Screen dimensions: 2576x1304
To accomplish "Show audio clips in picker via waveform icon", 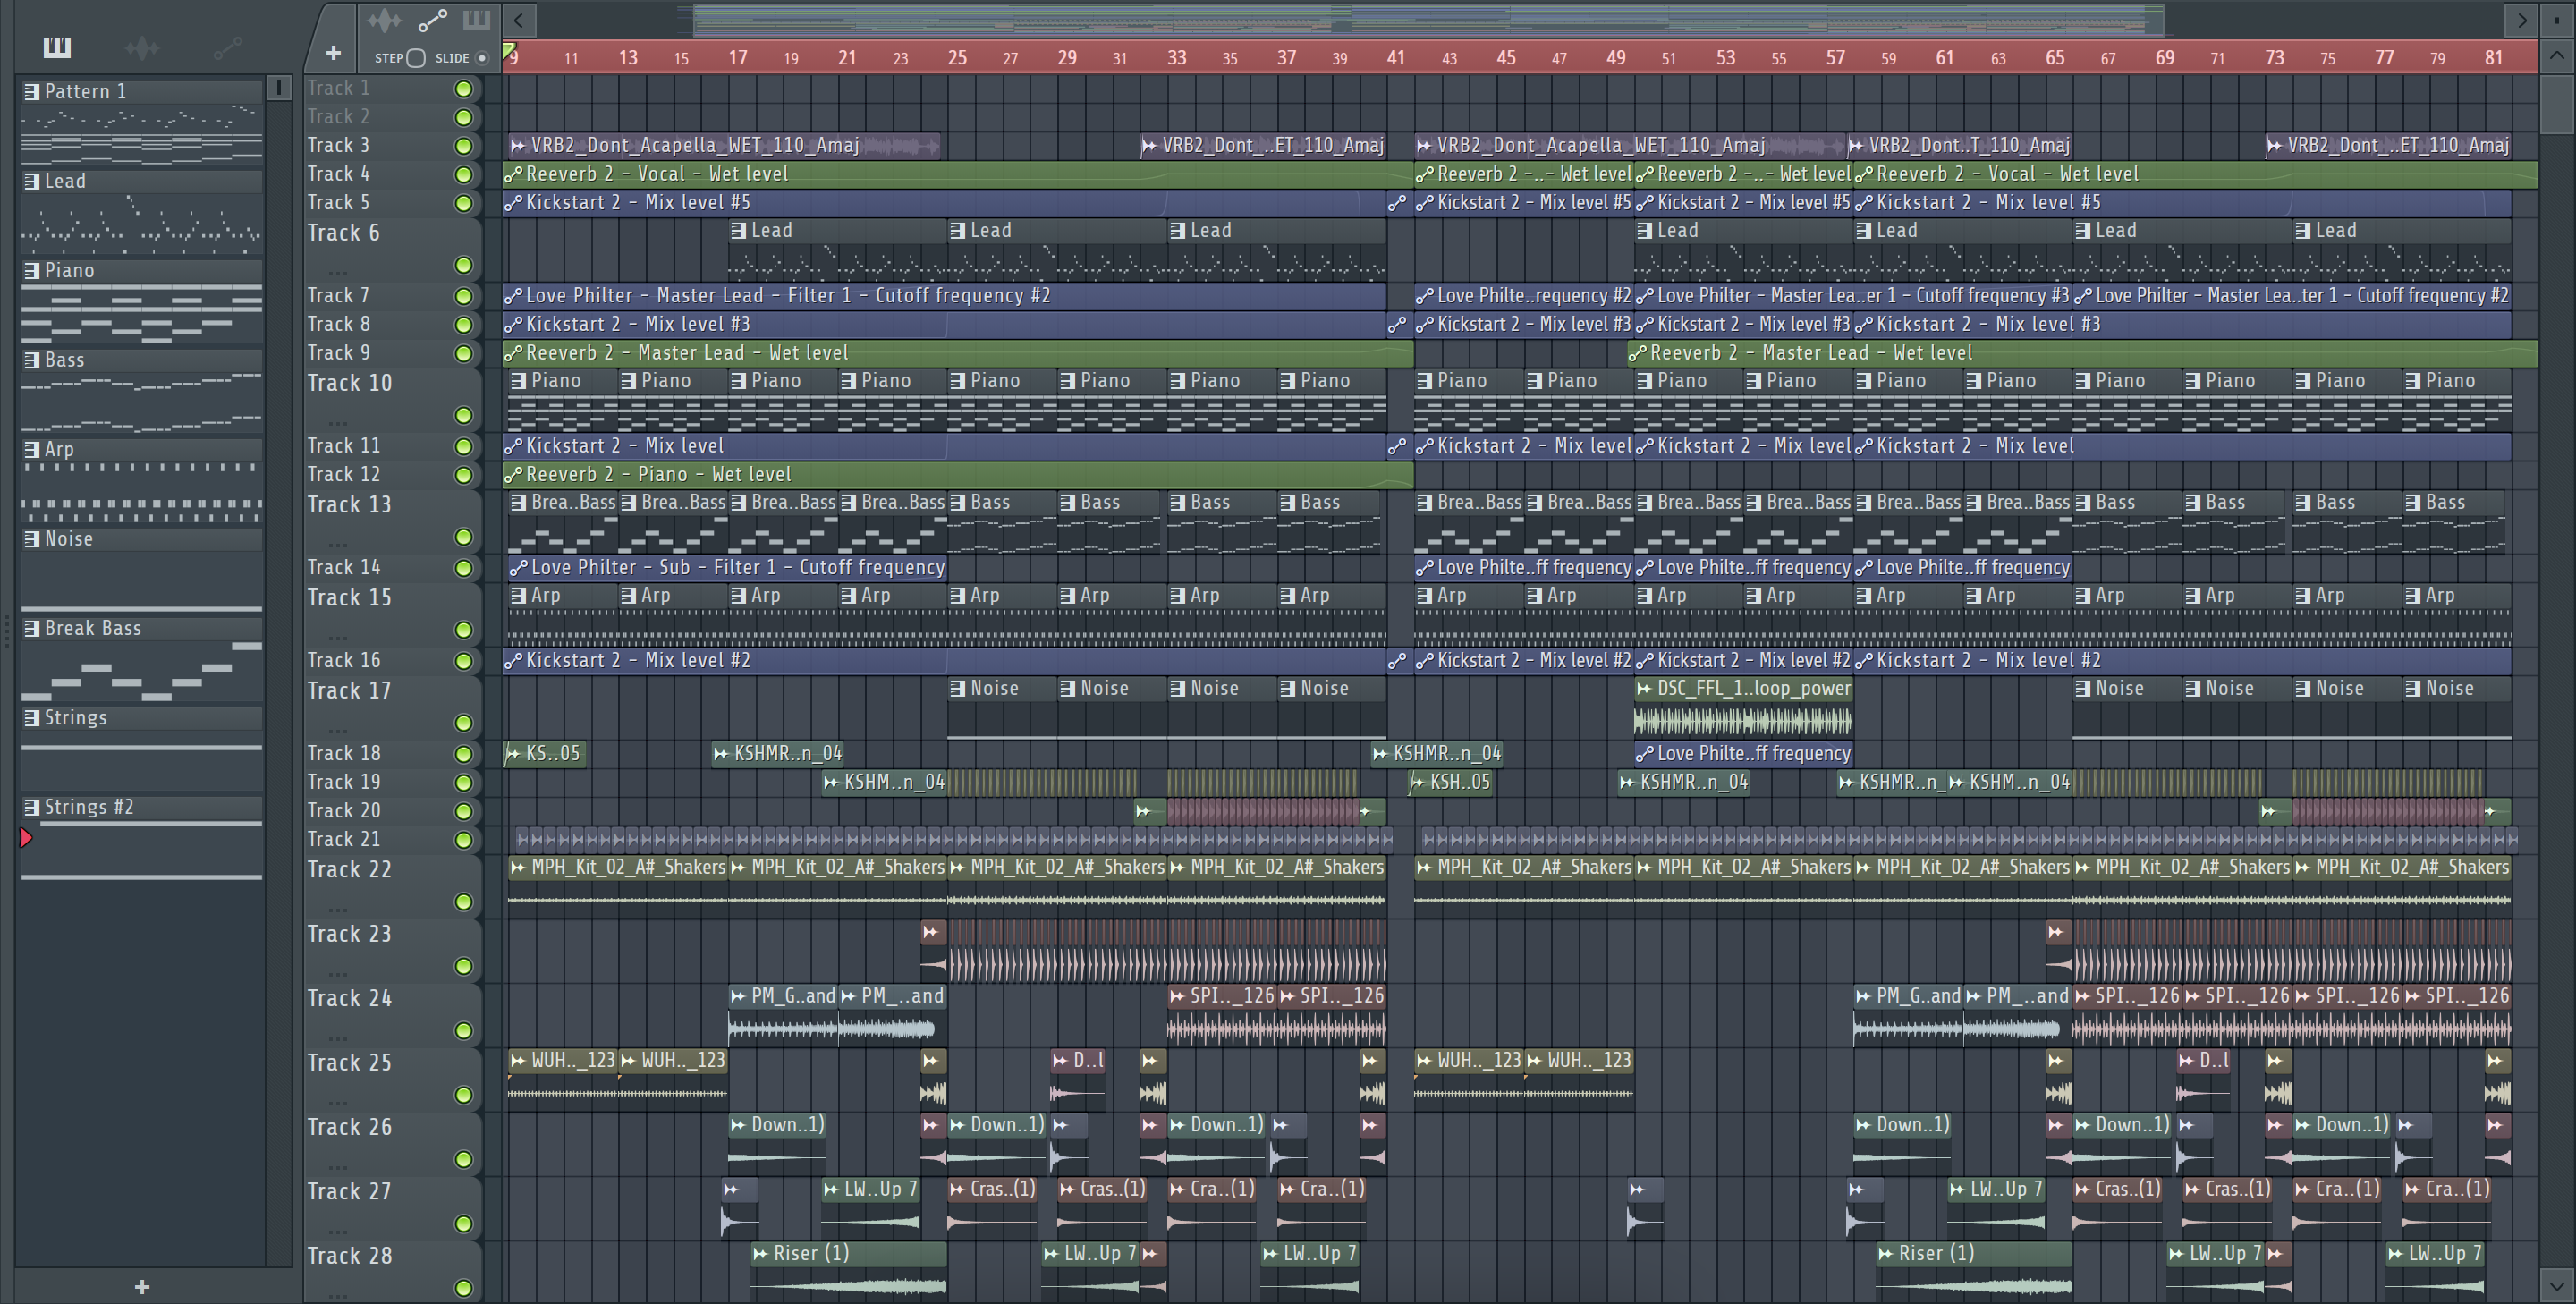I will 142,47.
